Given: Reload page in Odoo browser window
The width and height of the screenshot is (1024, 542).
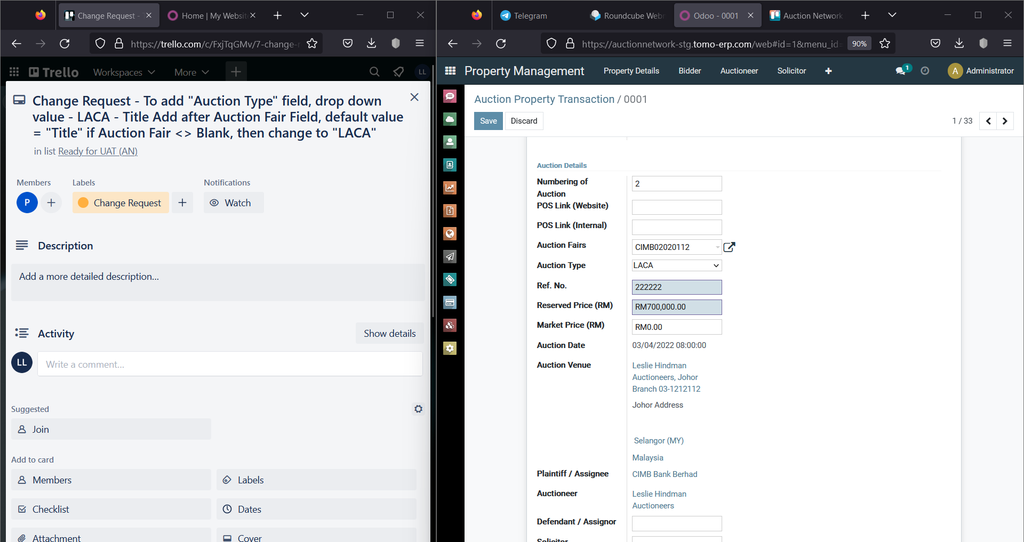Looking at the screenshot, I should click(x=501, y=43).
